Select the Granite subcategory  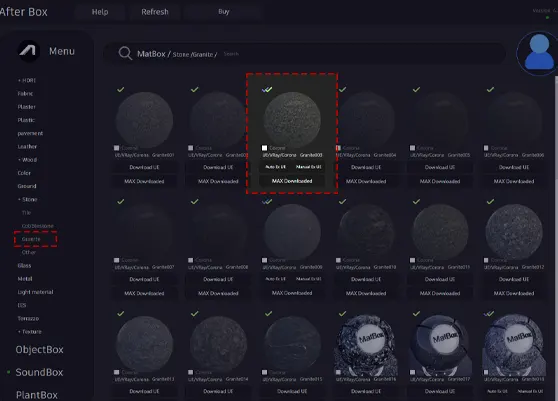coord(31,239)
